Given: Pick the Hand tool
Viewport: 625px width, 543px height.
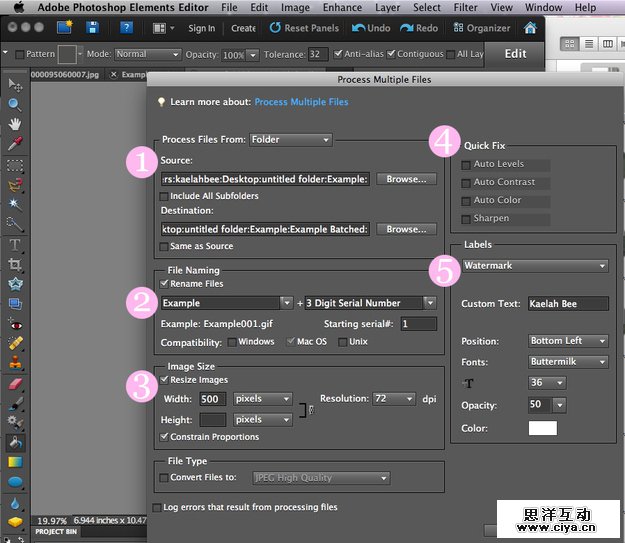Looking at the screenshot, I should click(x=15, y=124).
